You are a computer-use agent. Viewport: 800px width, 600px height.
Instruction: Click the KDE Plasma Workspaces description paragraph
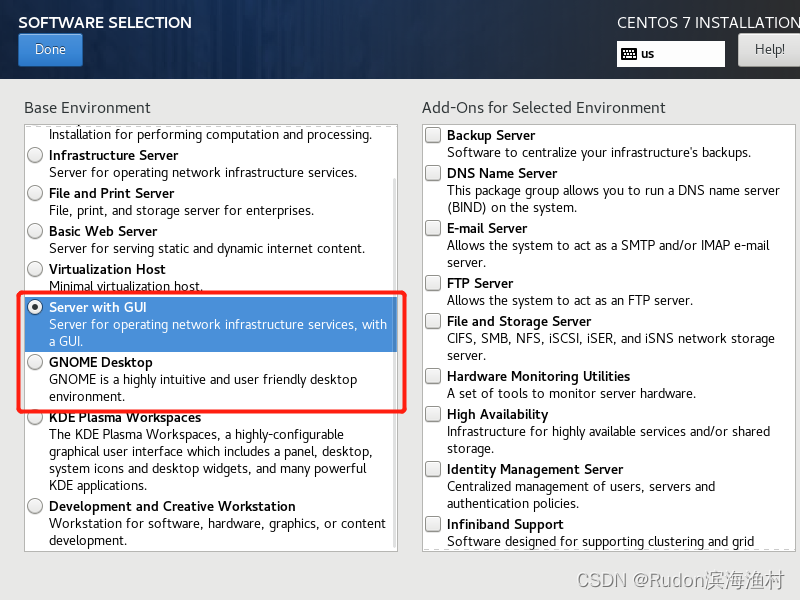[211, 460]
